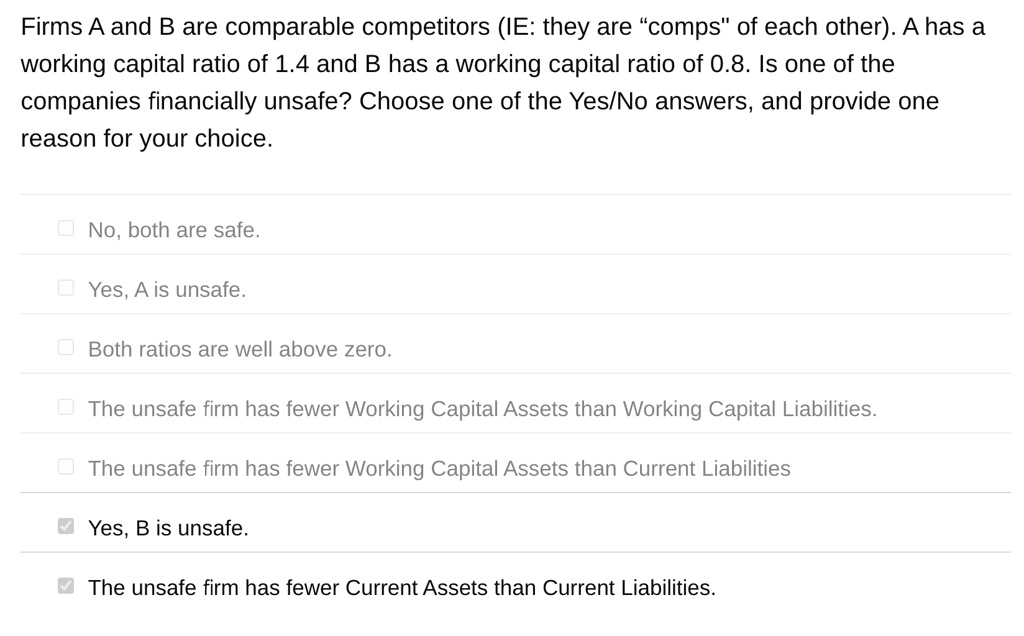Select checkbox for fewer Working Capital Assets than Working Capital Liabilities
The image size is (1024, 636).
tap(66, 407)
